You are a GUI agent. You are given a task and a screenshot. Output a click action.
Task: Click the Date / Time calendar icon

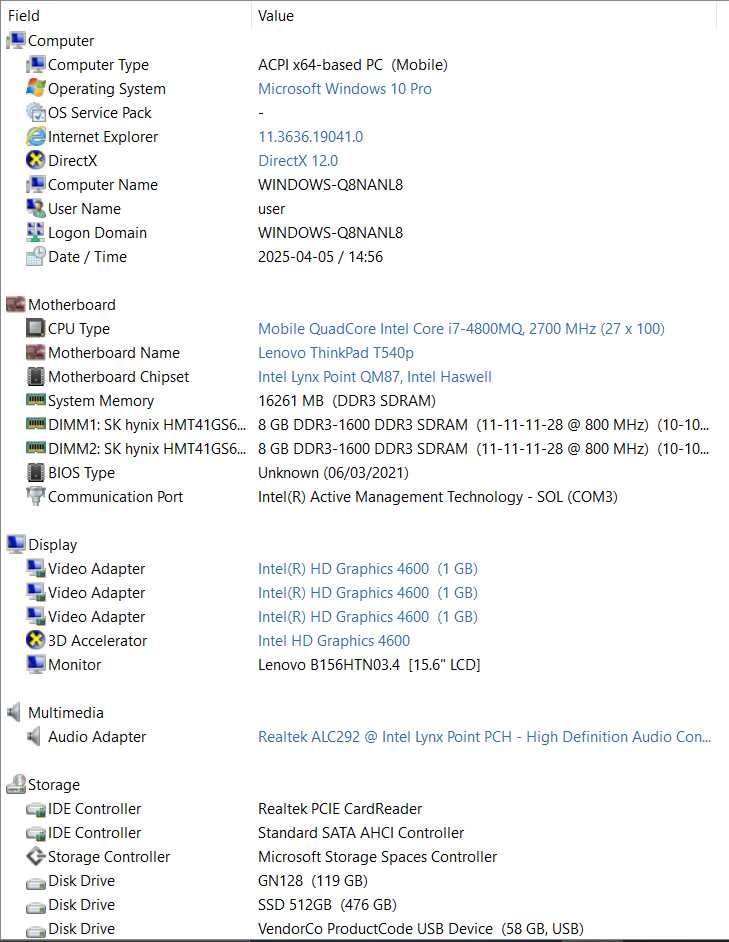35,257
